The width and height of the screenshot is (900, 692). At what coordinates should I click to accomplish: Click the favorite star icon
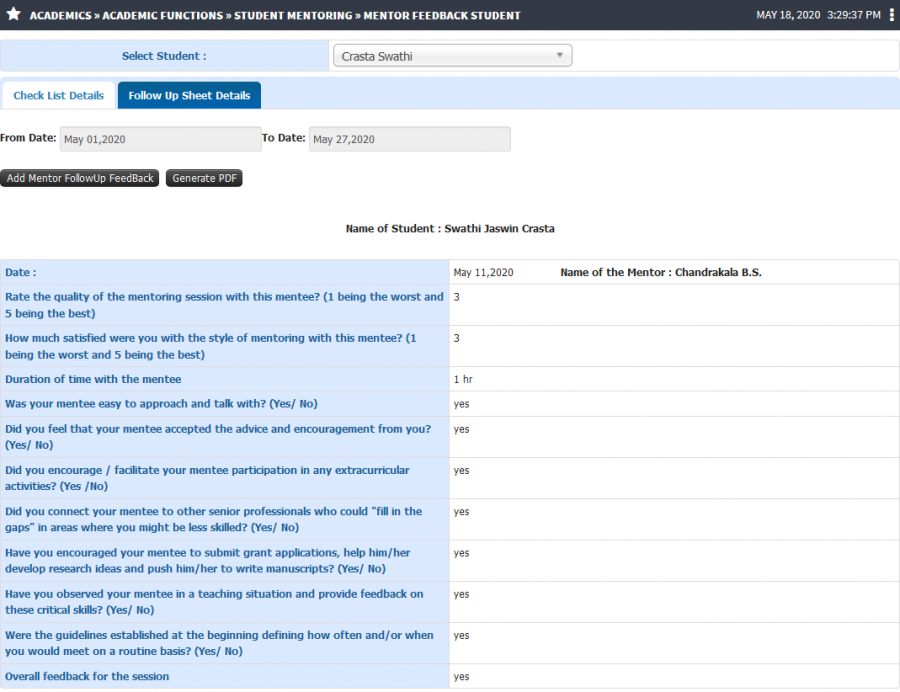(14, 14)
